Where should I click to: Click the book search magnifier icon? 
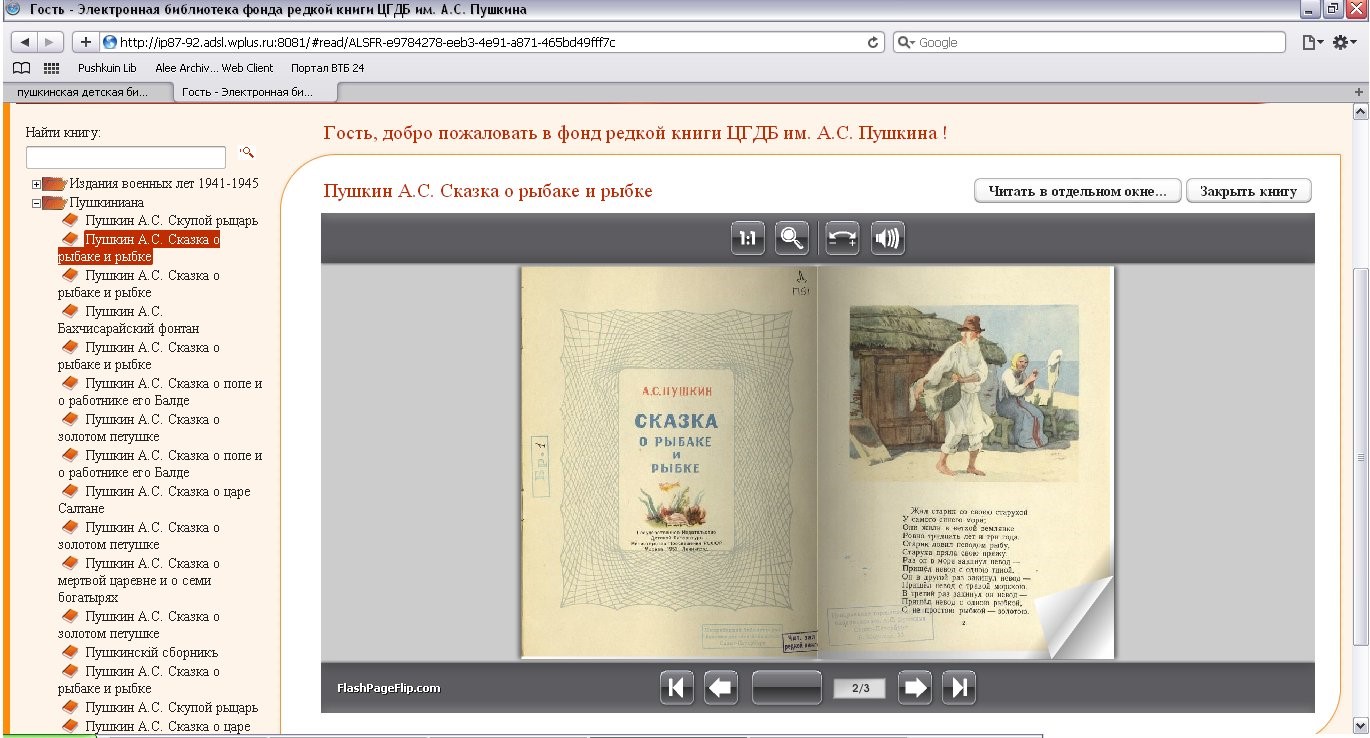point(246,153)
